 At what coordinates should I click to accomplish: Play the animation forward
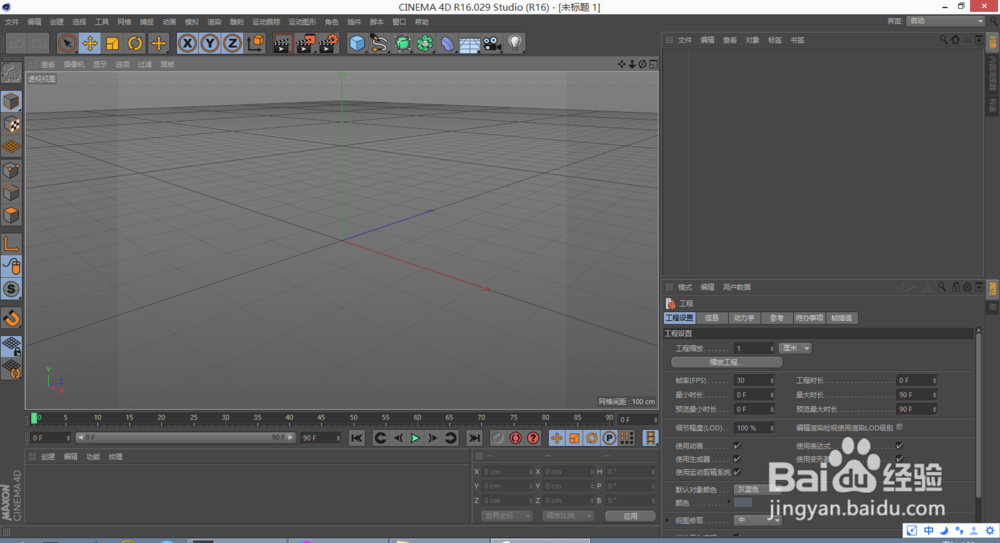coord(415,438)
